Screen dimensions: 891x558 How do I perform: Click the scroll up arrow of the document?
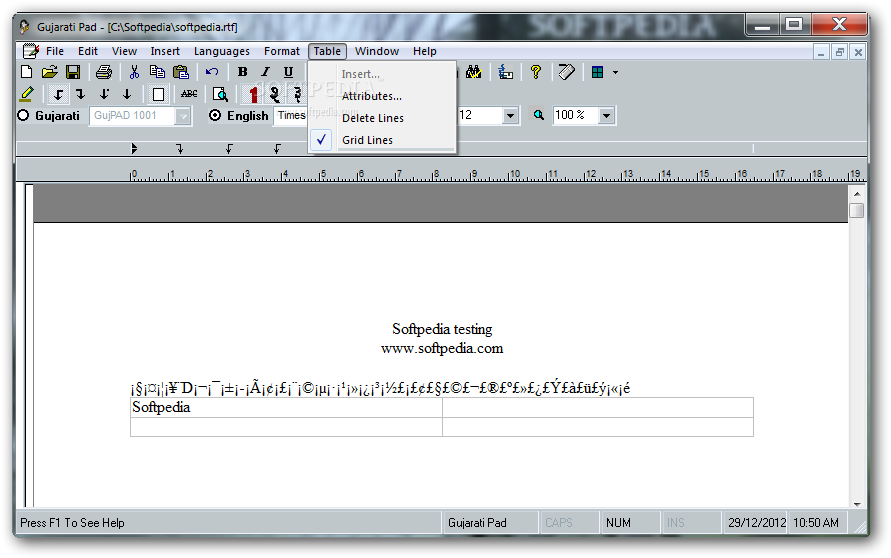[857, 194]
